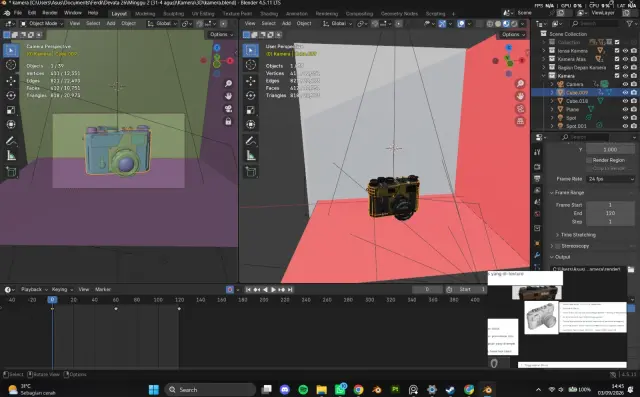The height and width of the screenshot is (397, 640).
Task: Click the zoom magnifier in right viewport
Action: [x=520, y=84]
